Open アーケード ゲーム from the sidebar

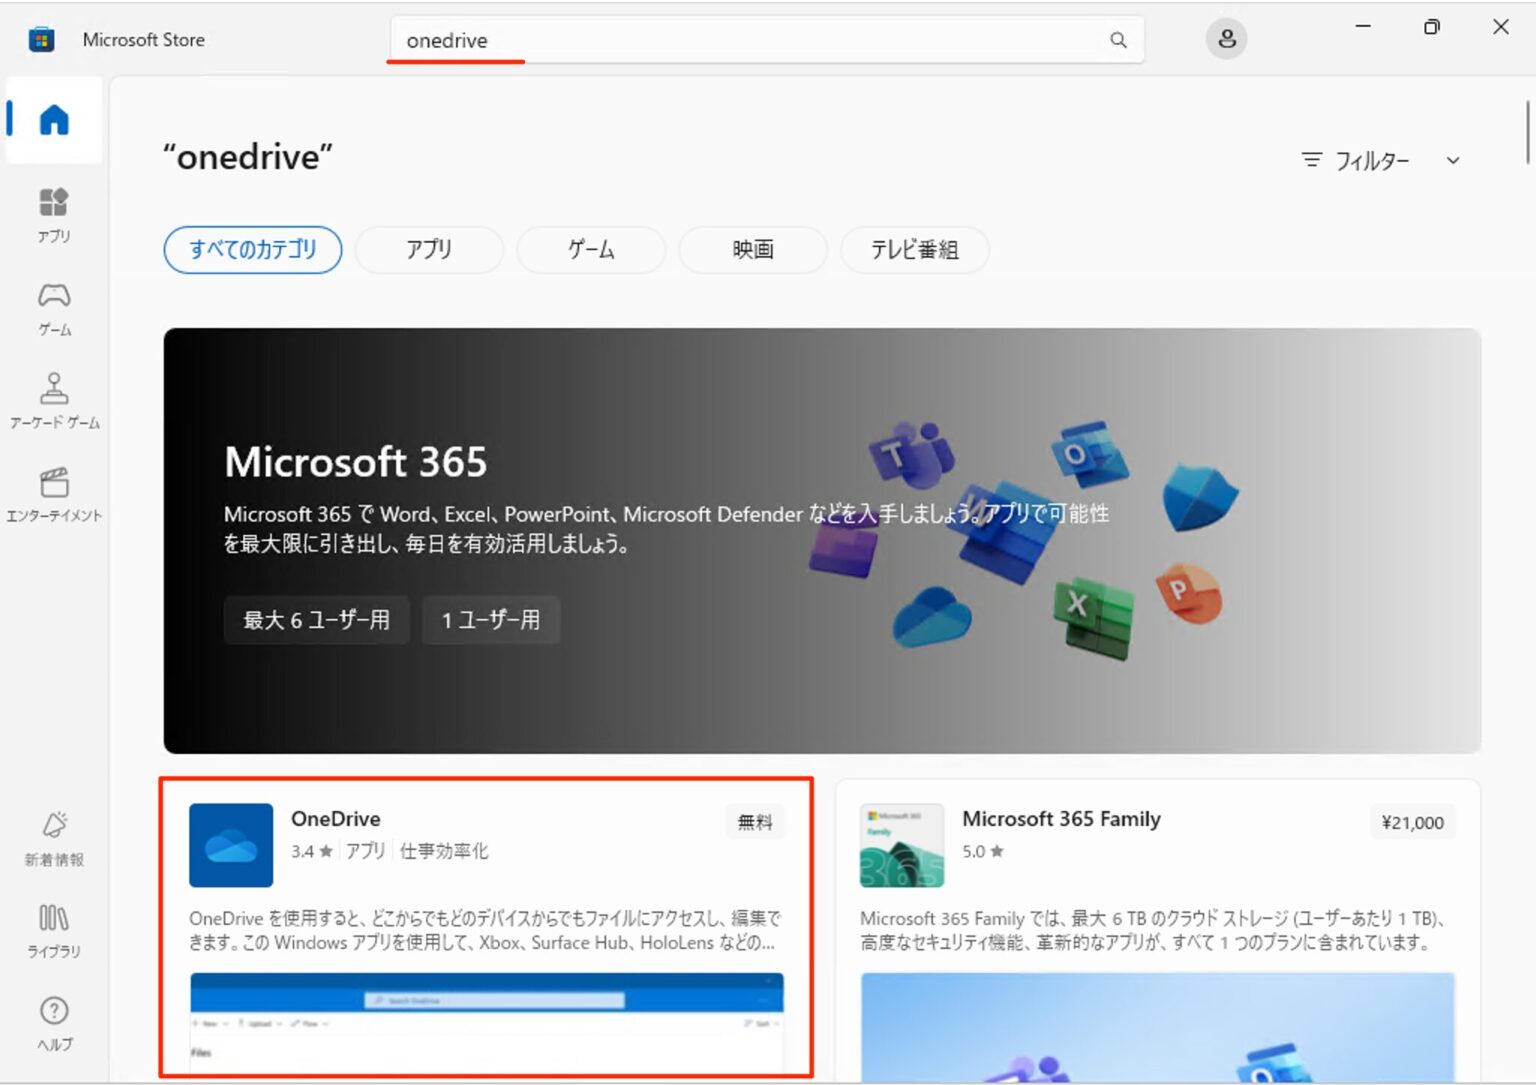(x=53, y=399)
